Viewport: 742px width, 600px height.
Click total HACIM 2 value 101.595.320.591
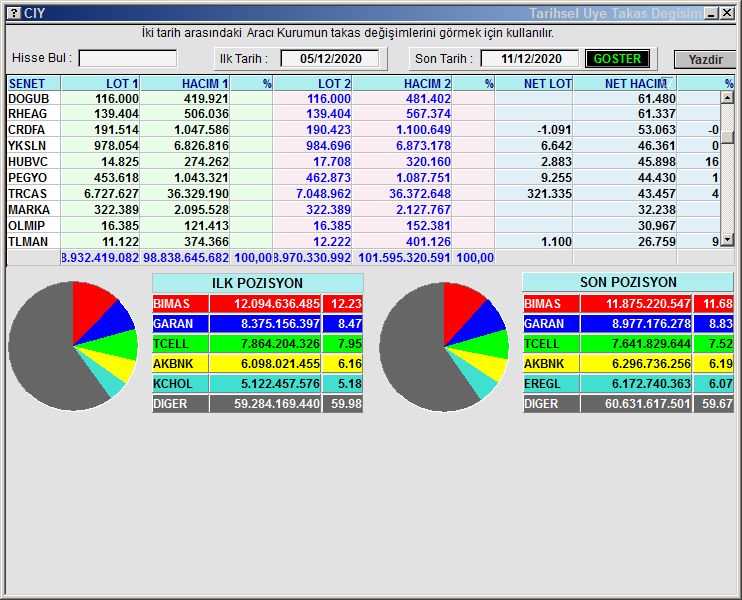404,258
